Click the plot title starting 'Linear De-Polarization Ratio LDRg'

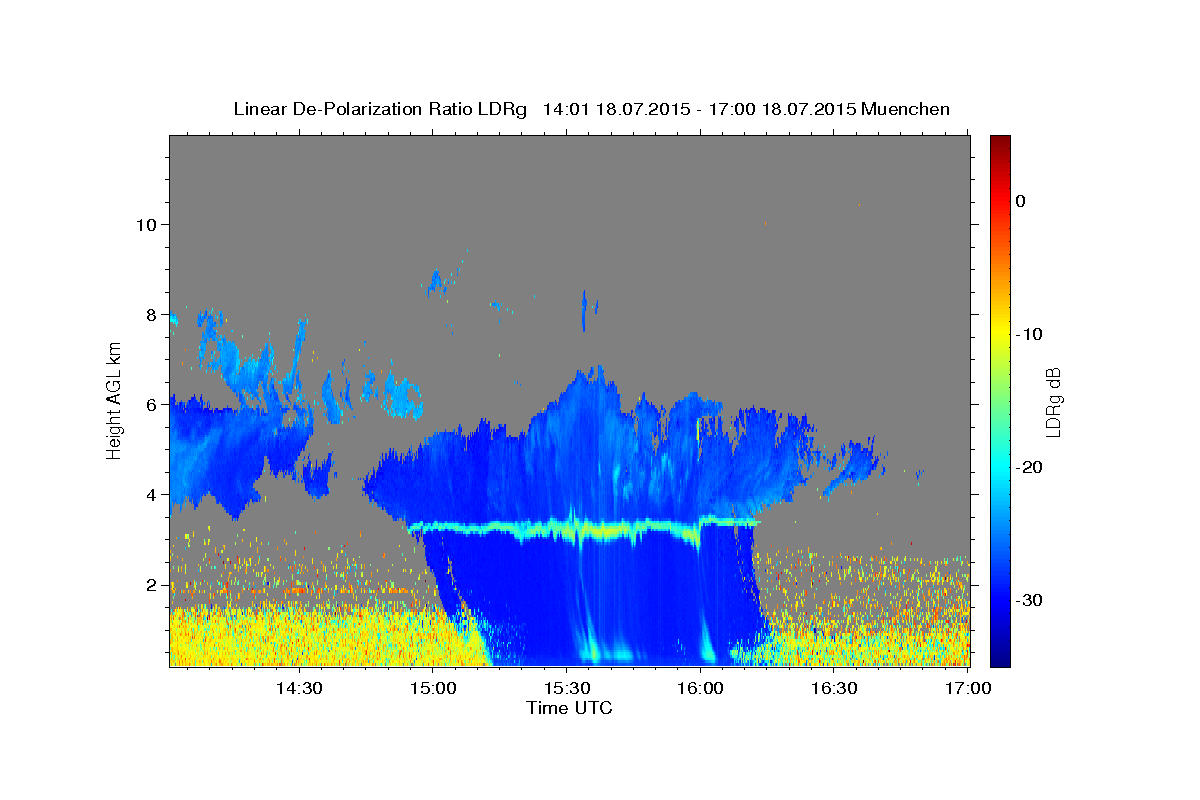591,109
